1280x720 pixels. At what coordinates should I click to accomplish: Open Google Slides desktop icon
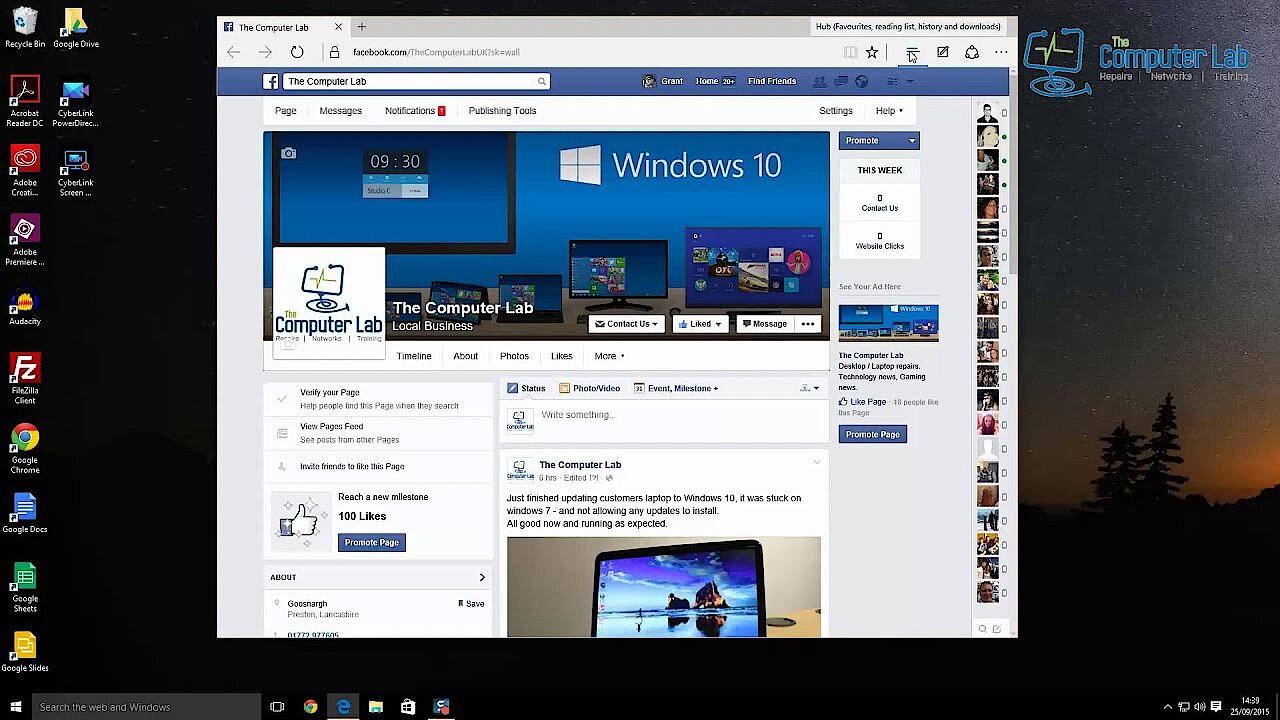25,652
